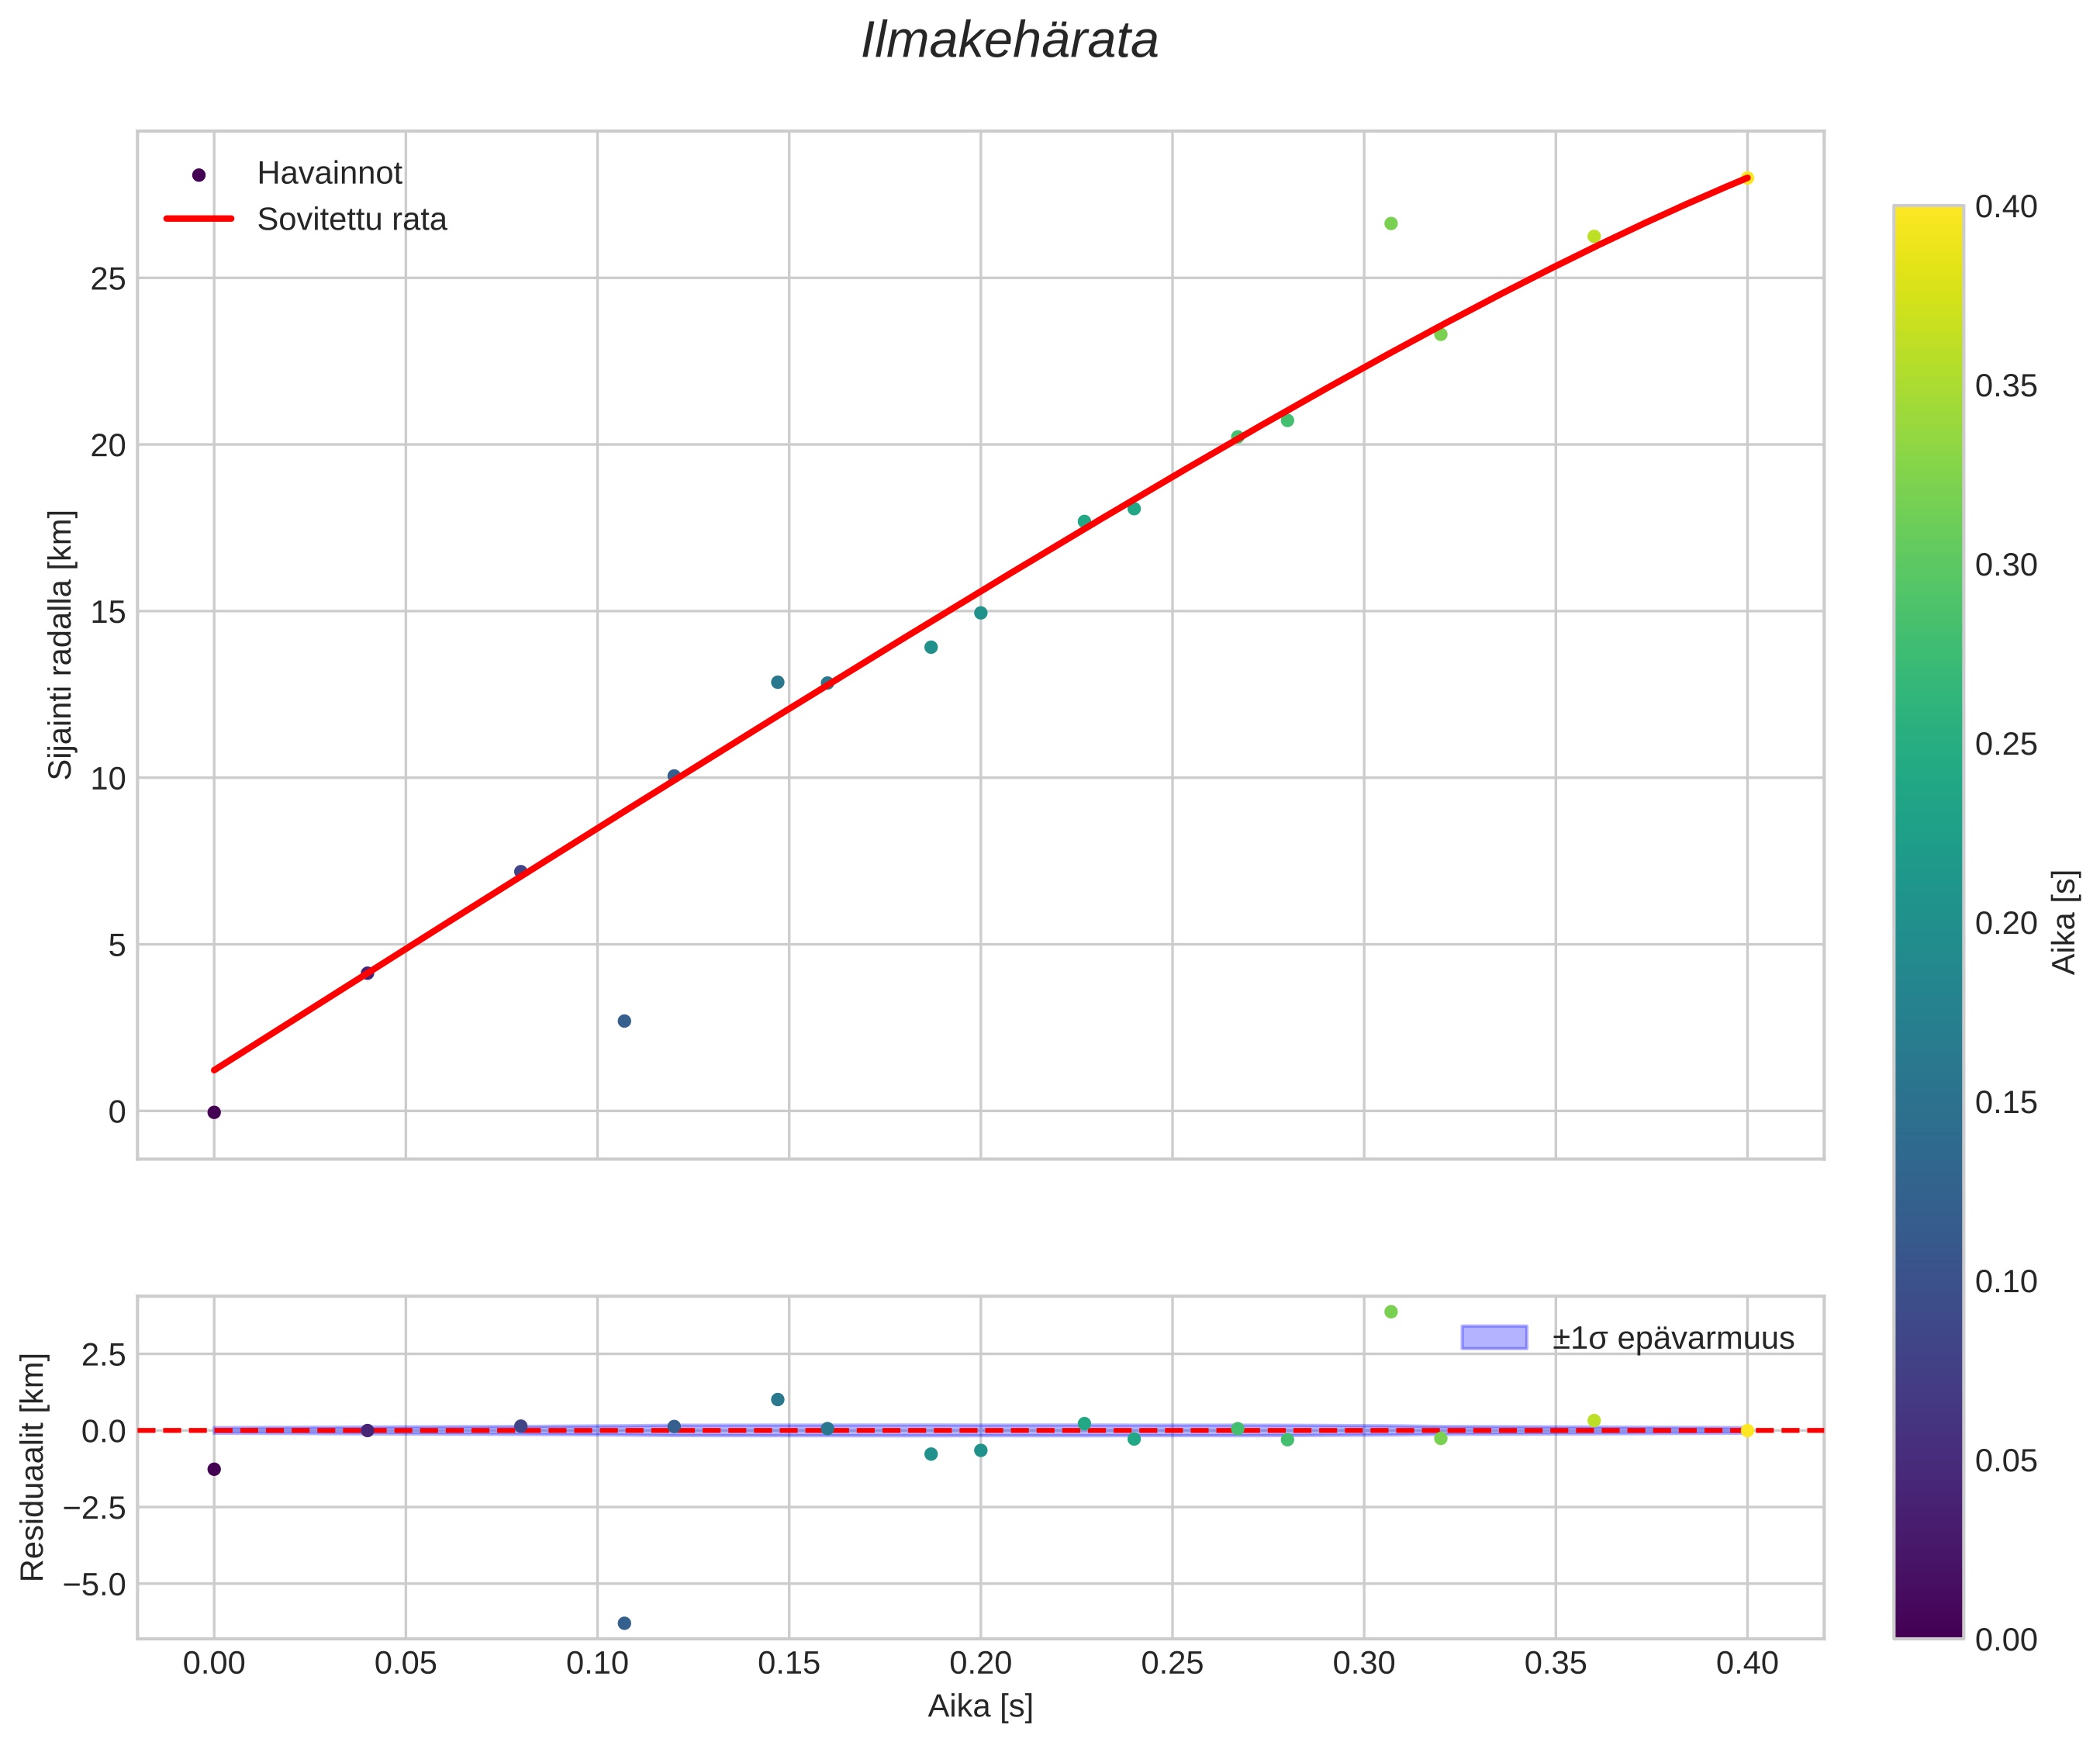
Task: Select the outlier point near 0.107 s
Action: click(x=624, y=1021)
